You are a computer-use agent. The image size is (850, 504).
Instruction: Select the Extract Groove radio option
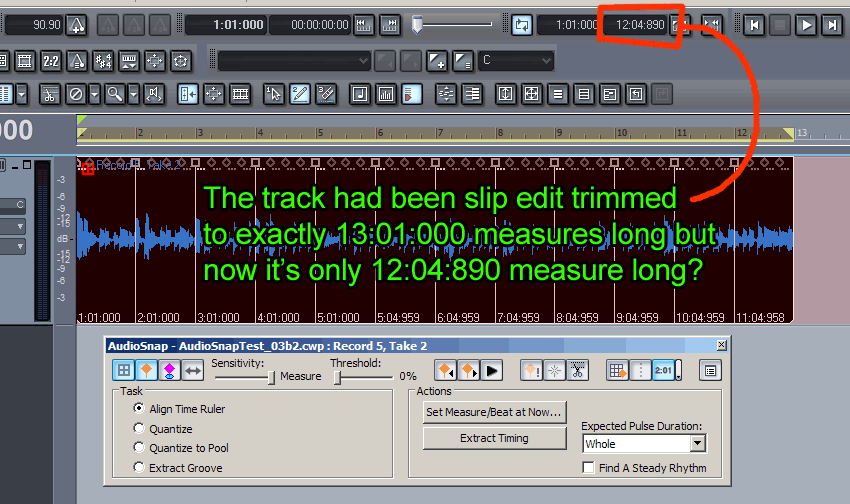139,468
